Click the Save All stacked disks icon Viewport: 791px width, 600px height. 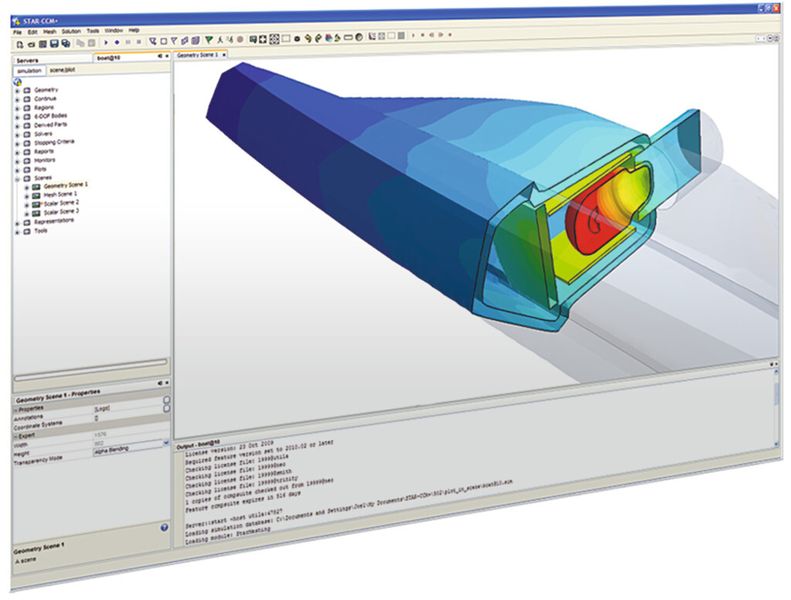pyautogui.click(x=66, y=44)
